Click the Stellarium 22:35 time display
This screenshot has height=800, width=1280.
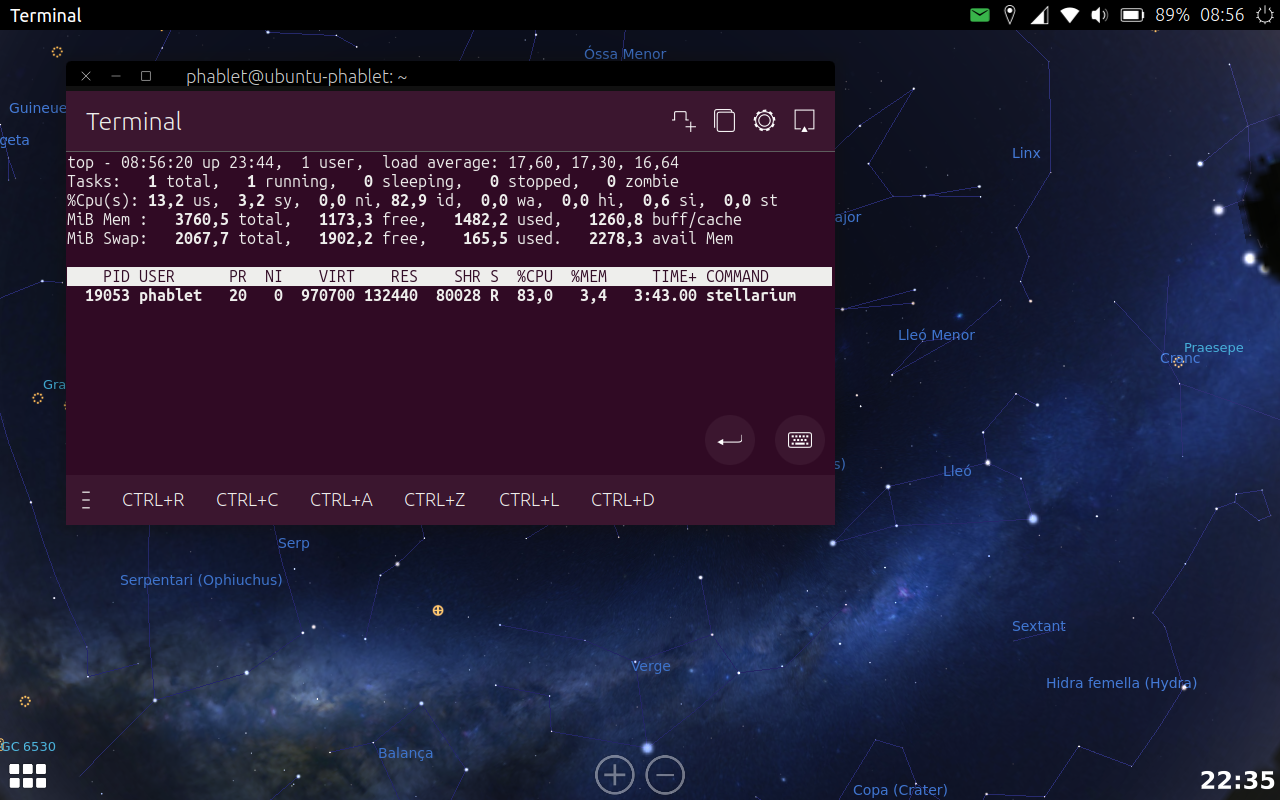click(x=1238, y=780)
